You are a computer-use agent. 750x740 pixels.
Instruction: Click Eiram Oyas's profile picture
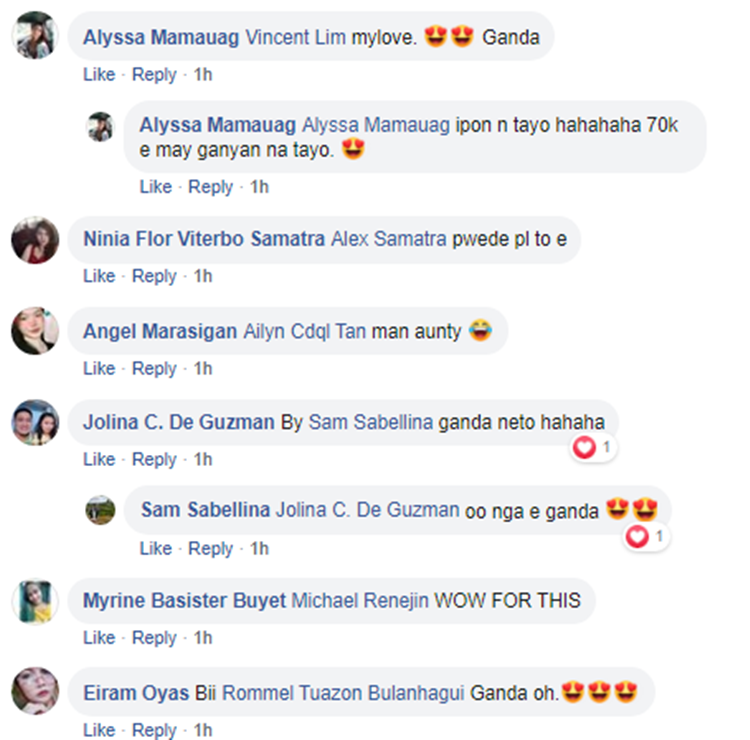(35, 691)
